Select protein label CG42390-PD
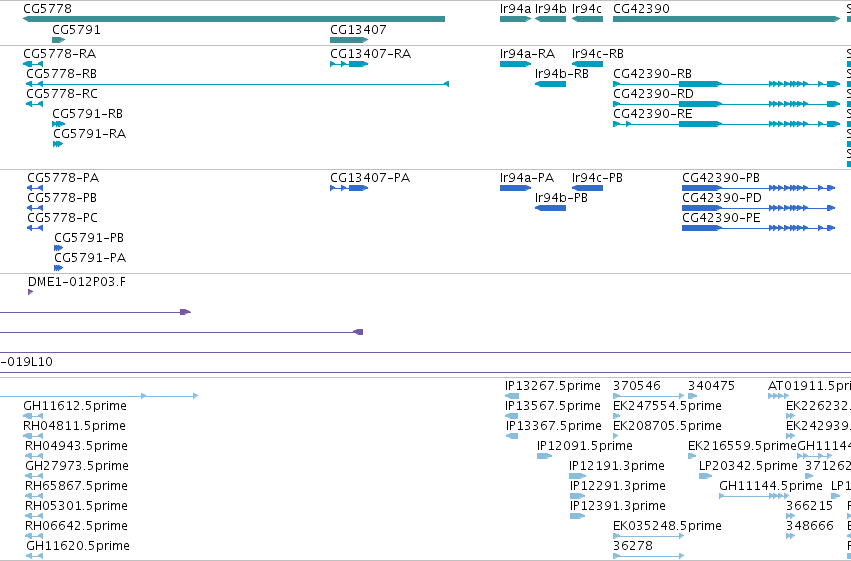 pyautogui.click(x=722, y=198)
